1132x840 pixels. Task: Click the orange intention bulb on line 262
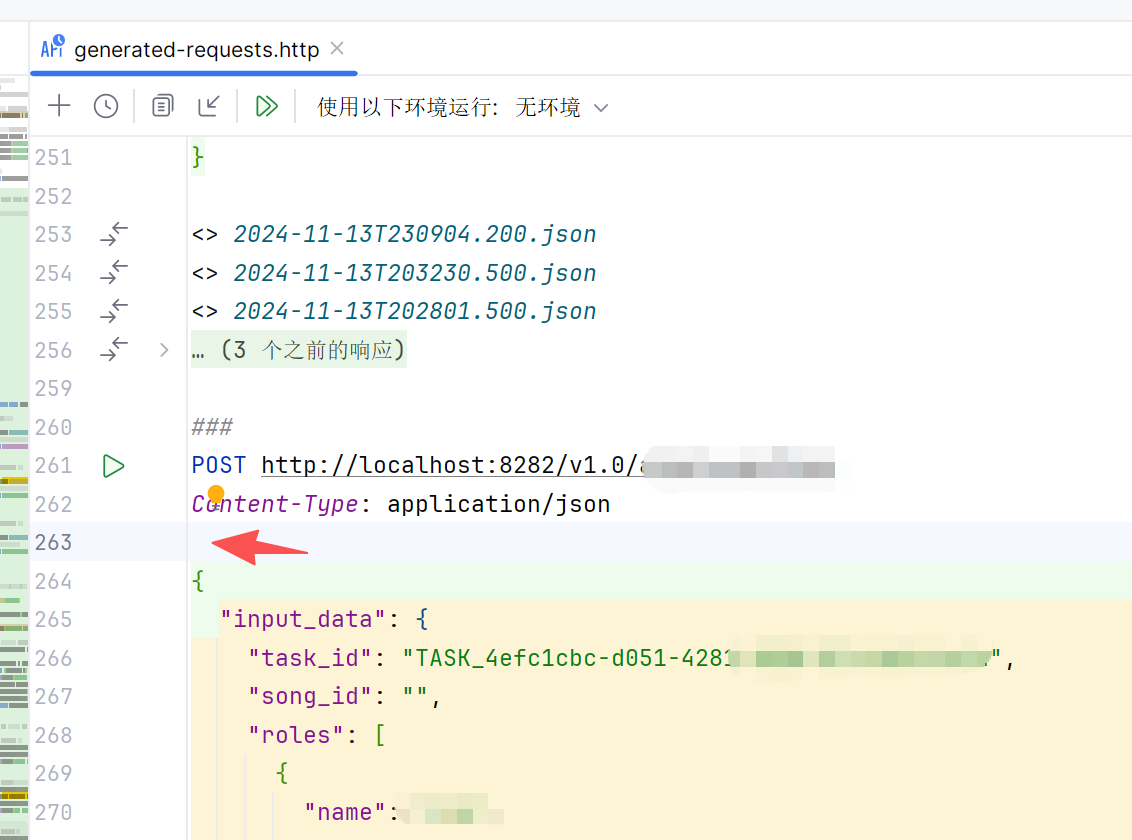pos(216,494)
